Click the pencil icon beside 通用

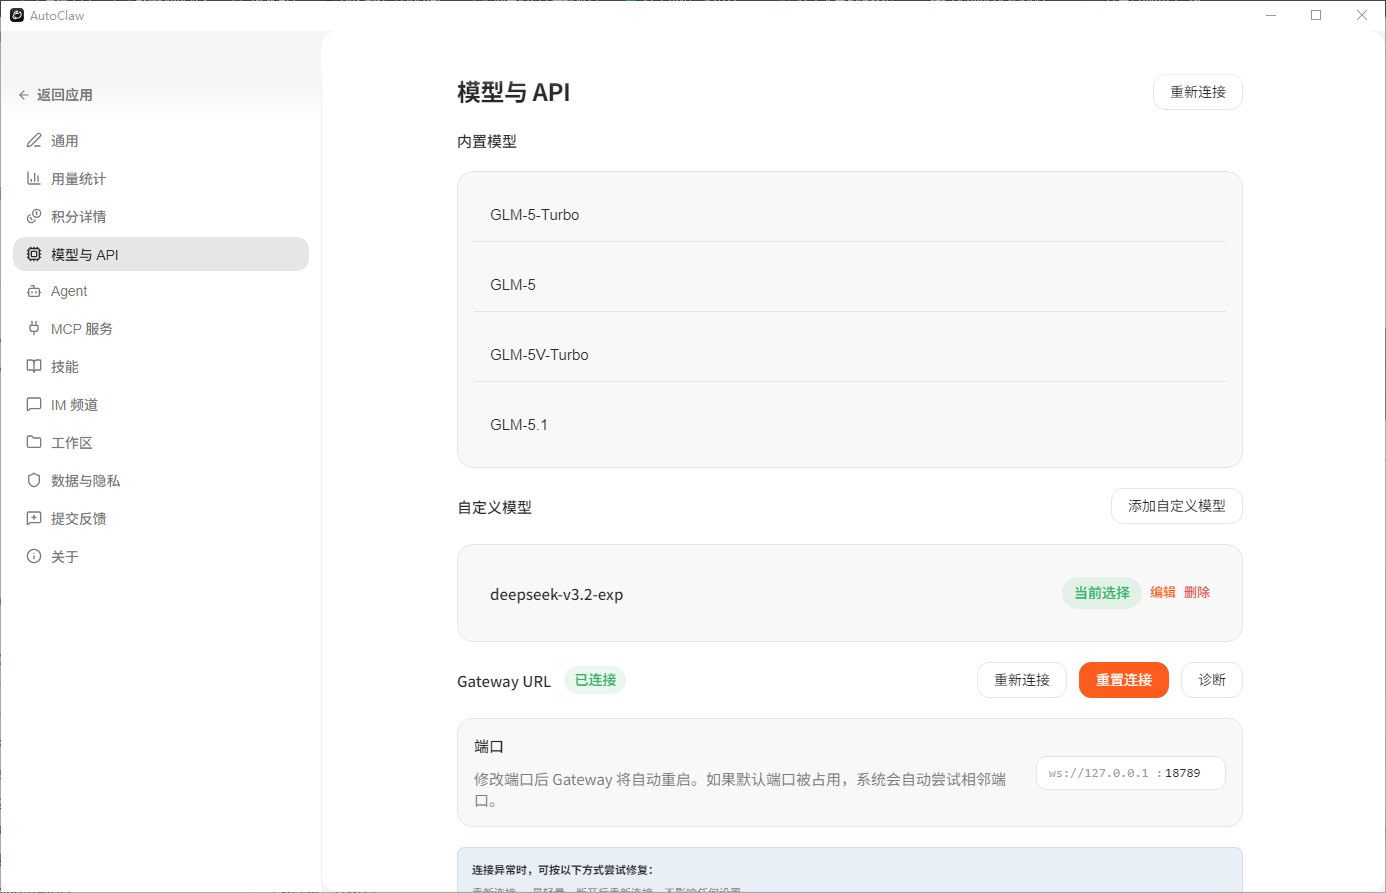click(34, 141)
